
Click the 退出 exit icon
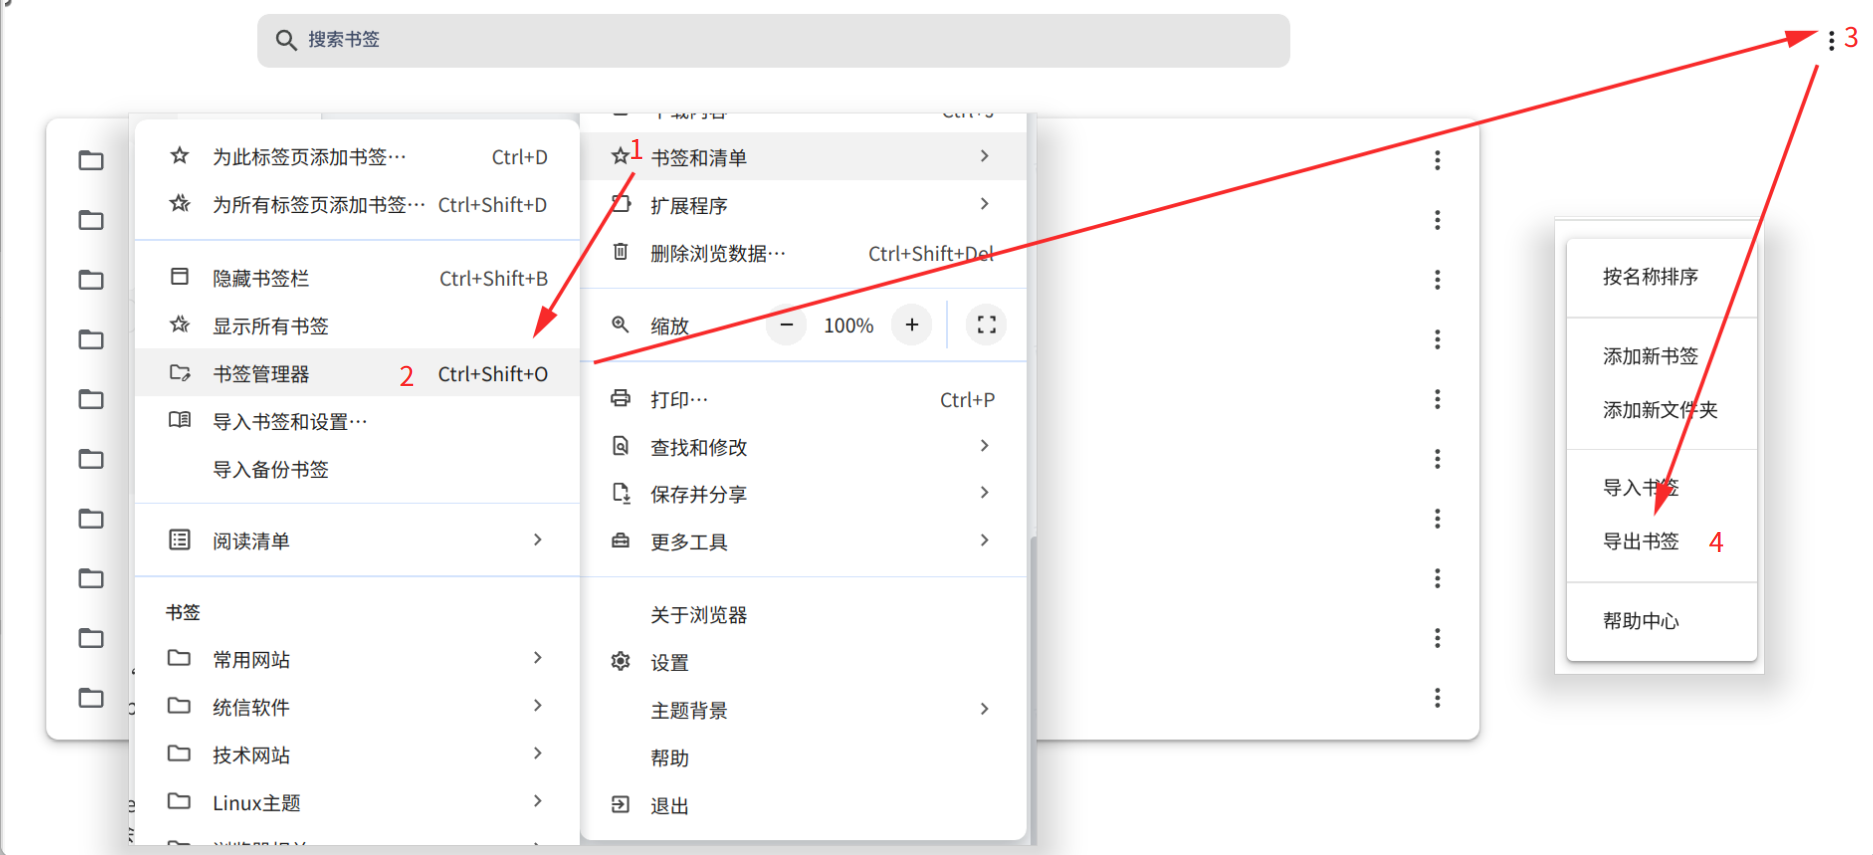coord(621,804)
